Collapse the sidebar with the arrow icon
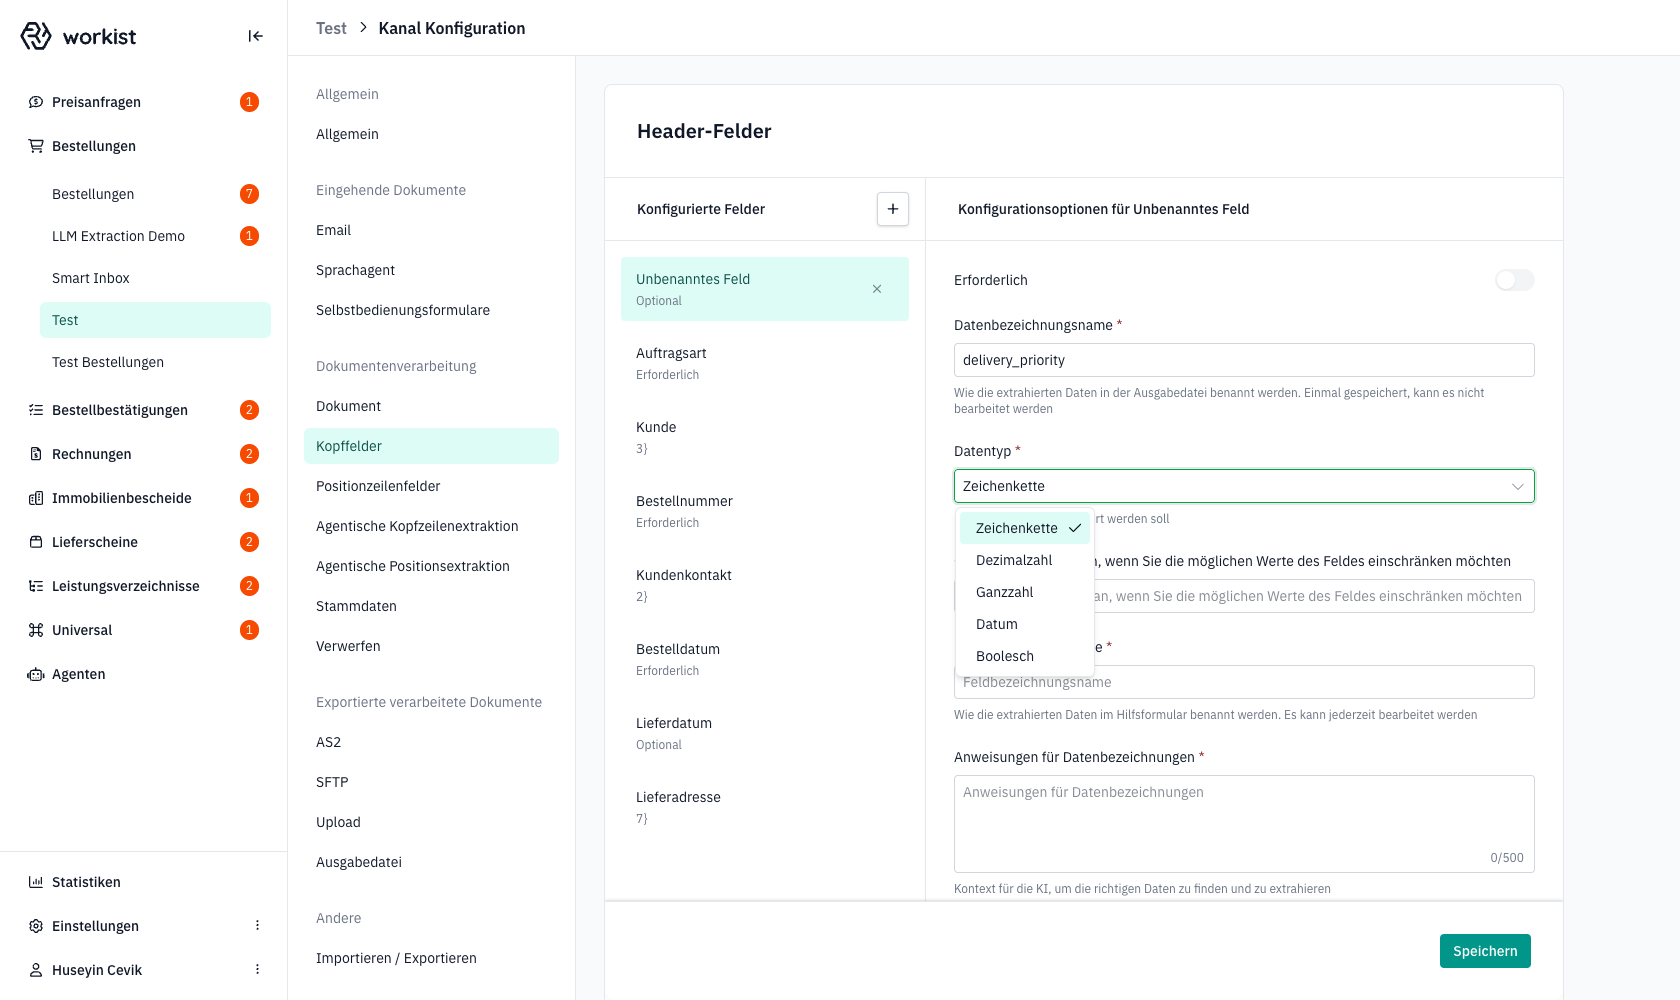The image size is (1680, 1000). click(256, 36)
